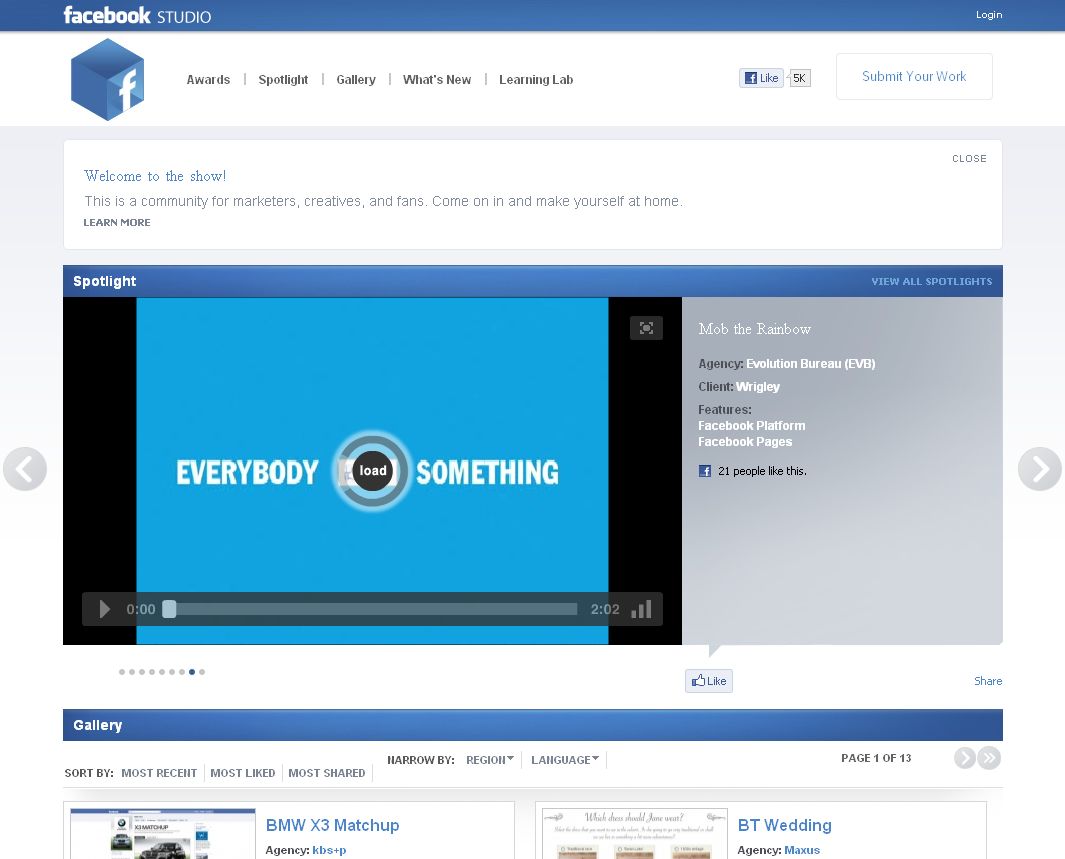Click the kbs+p agency link
The width and height of the screenshot is (1065, 859).
(329, 850)
